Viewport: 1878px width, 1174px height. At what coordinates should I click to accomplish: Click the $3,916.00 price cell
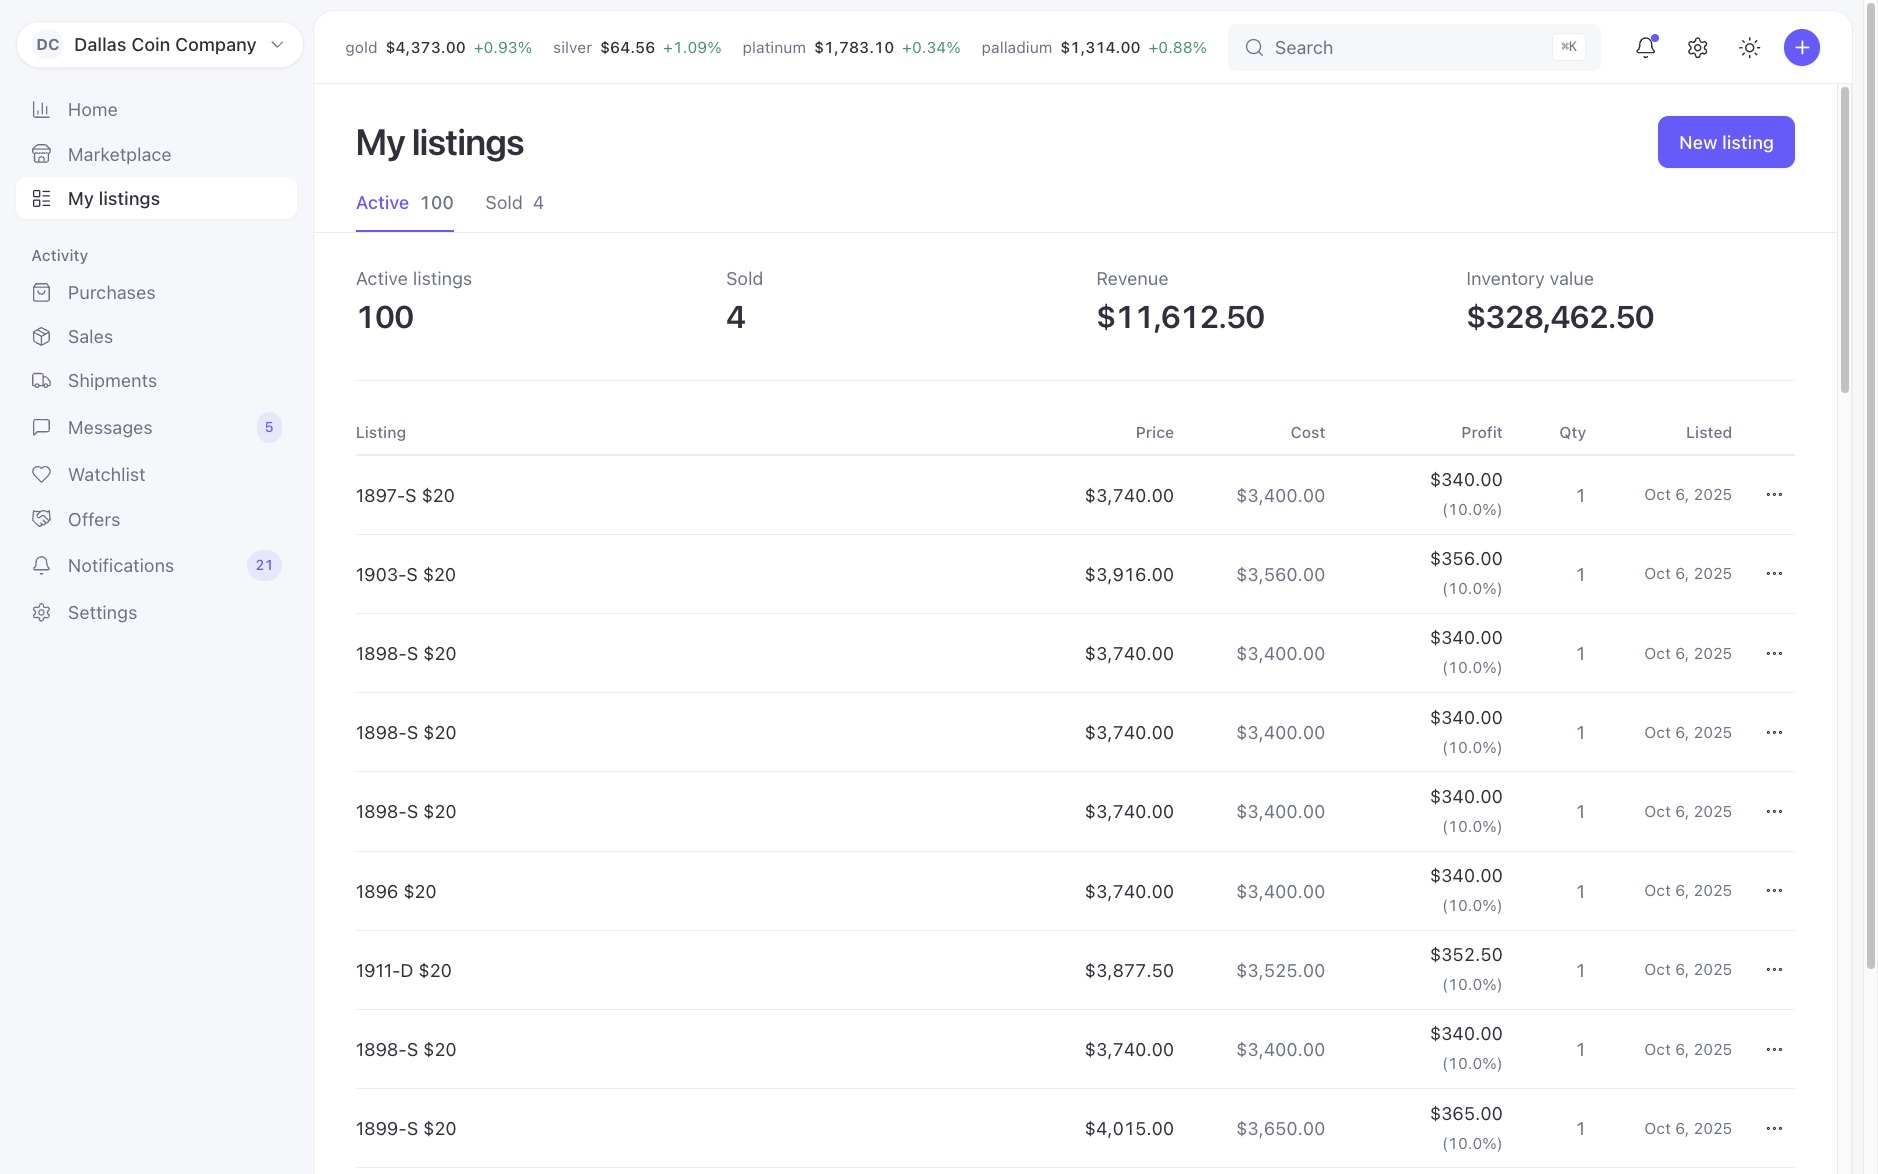pos(1129,574)
